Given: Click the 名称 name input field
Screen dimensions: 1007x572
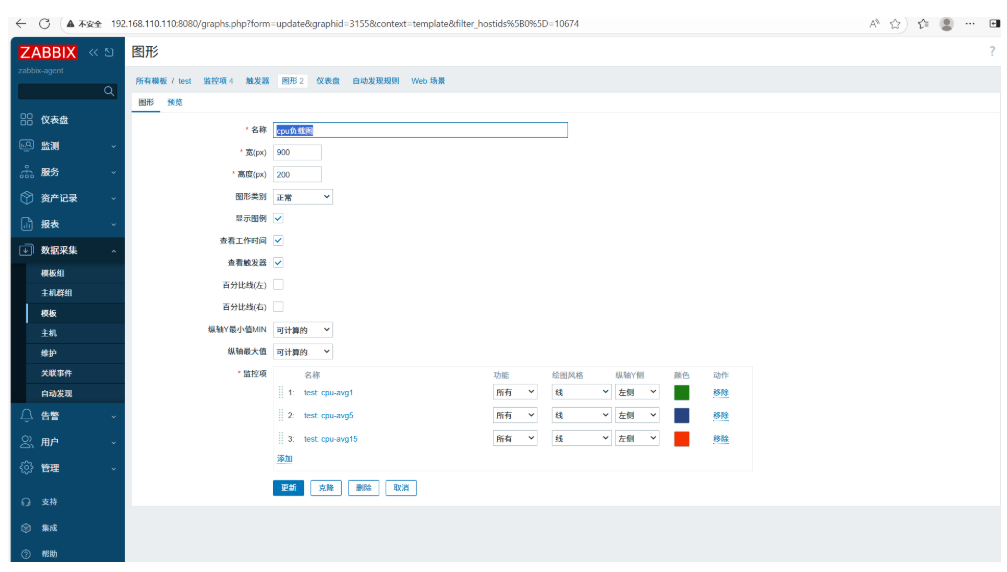Looking at the screenshot, I should coord(420,130).
